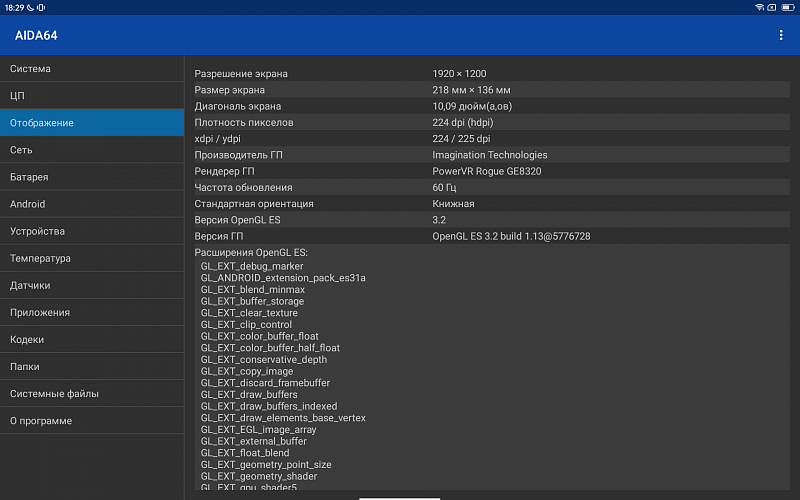Tap the Рендерер ГП PowerVR row

point(490,171)
